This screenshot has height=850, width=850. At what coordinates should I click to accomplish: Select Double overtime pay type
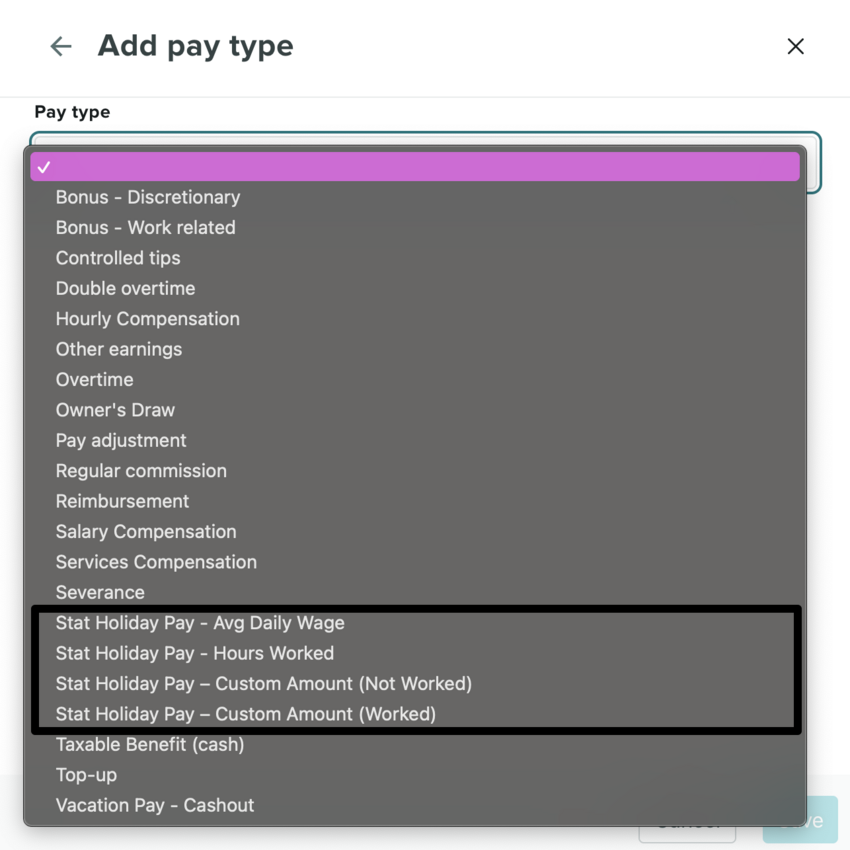coord(126,288)
